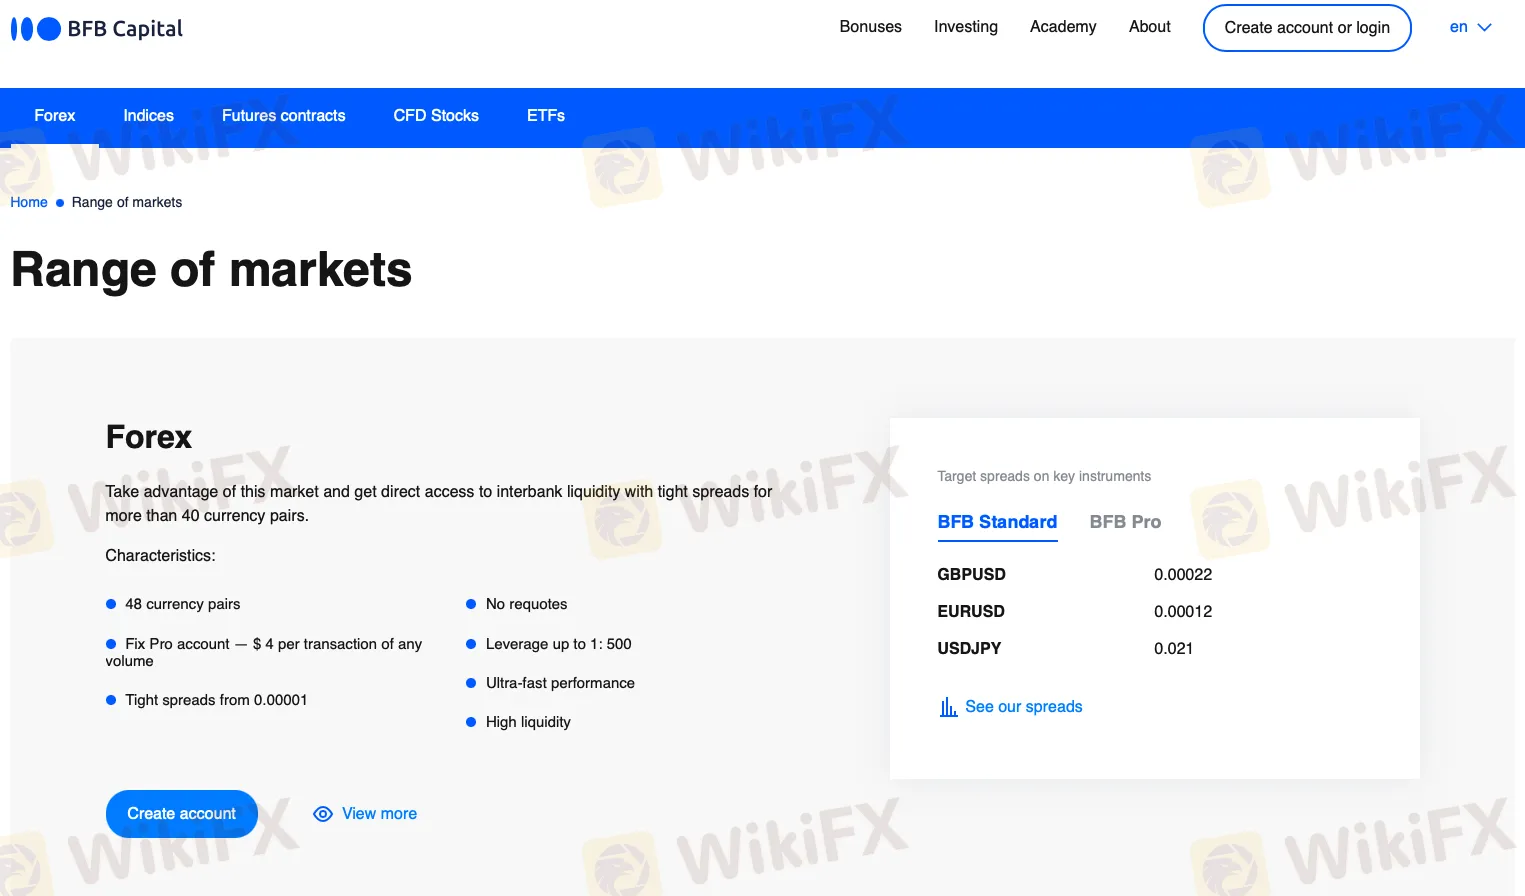
Task: Open the Bonuses menu item
Action: (x=869, y=26)
